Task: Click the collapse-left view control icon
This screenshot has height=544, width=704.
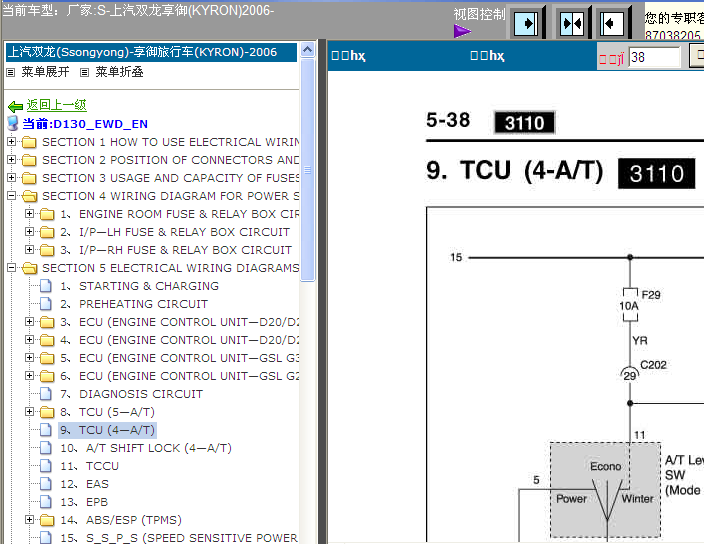Action: coord(612,23)
